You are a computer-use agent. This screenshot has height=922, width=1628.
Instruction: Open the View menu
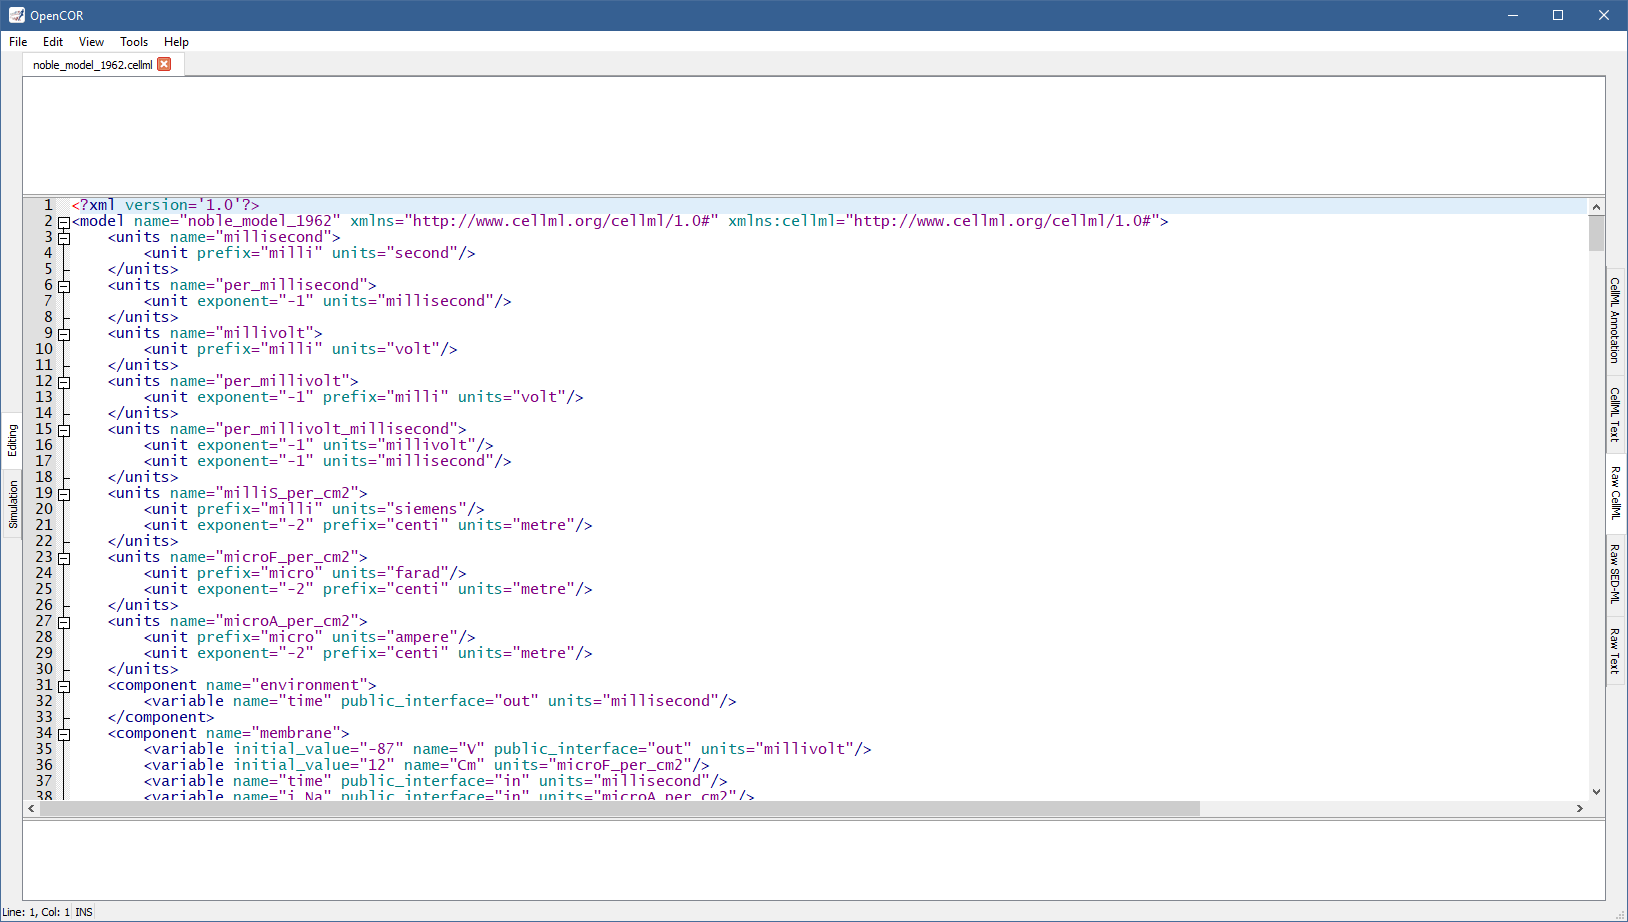pos(91,42)
